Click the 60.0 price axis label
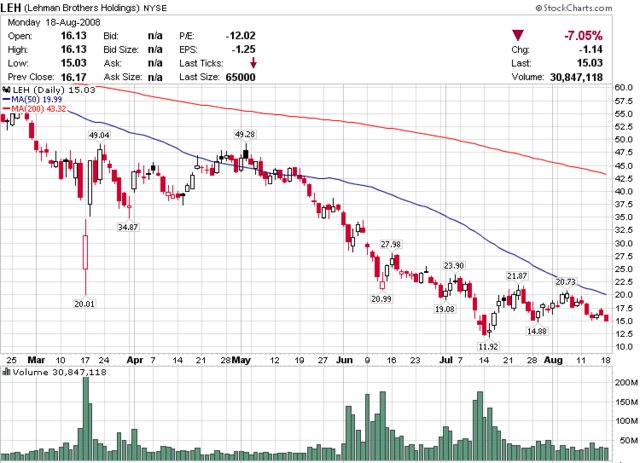Image resolution: width=640 pixels, height=463 pixels. point(624,87)
